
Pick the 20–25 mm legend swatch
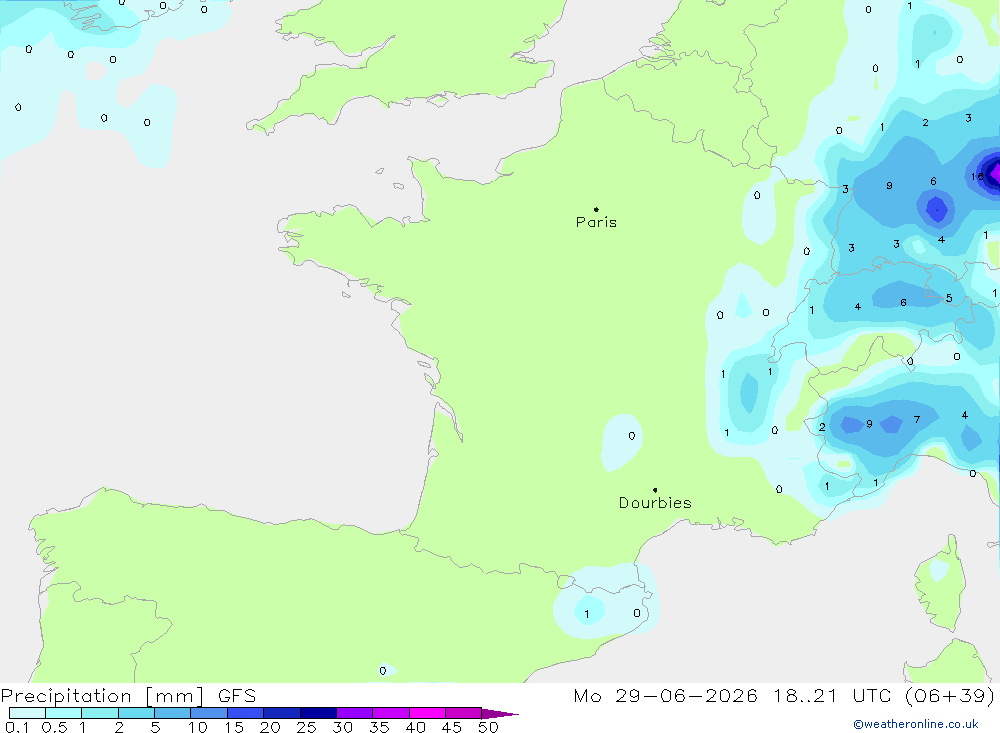tap(282, 713)
